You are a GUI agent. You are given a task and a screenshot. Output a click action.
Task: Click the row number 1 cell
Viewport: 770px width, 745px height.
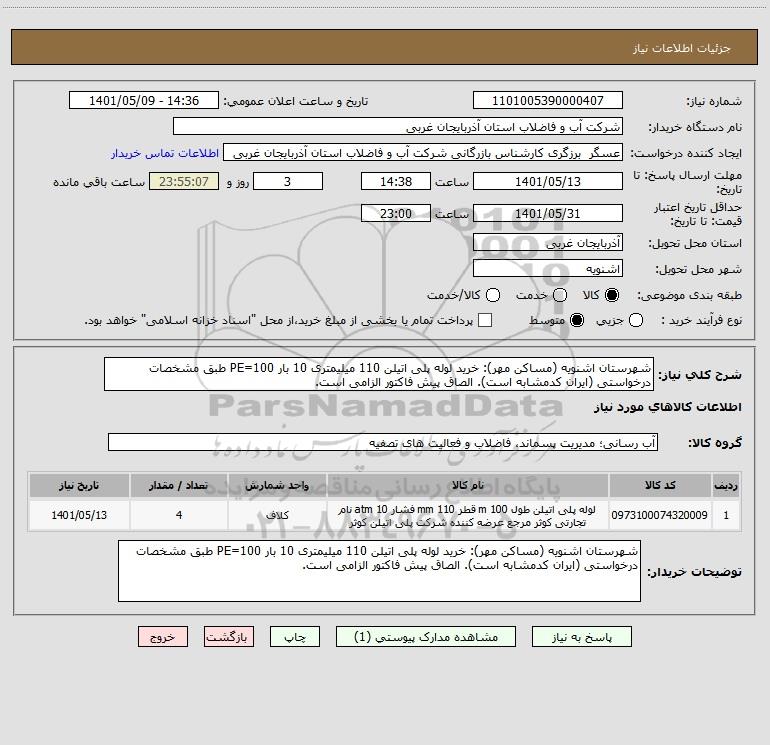[726, 515]
